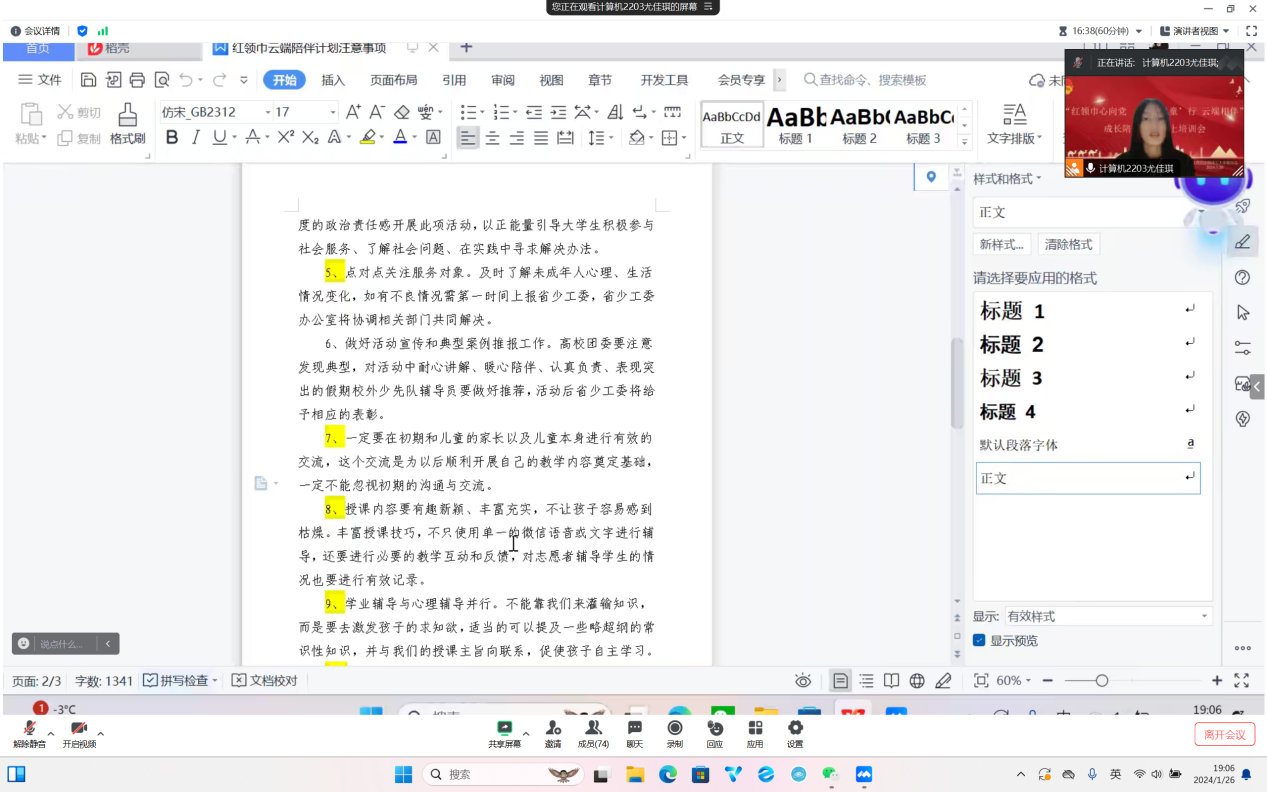This screenshot has width=1267, height=792.
Task: Open the font size dropdown showing 17
Action: (x=305, y=112)
